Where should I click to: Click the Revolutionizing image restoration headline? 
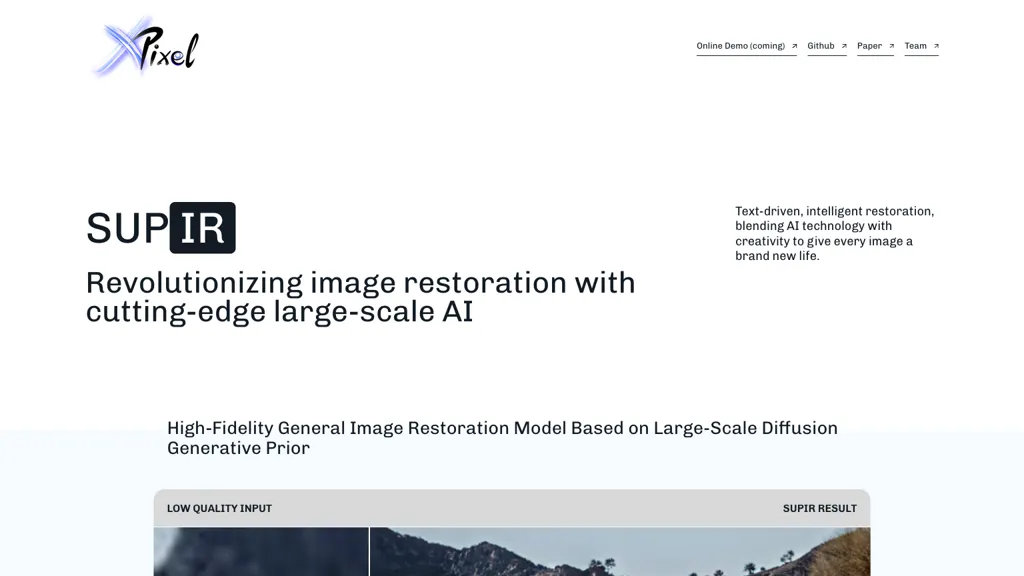[360, 297]
